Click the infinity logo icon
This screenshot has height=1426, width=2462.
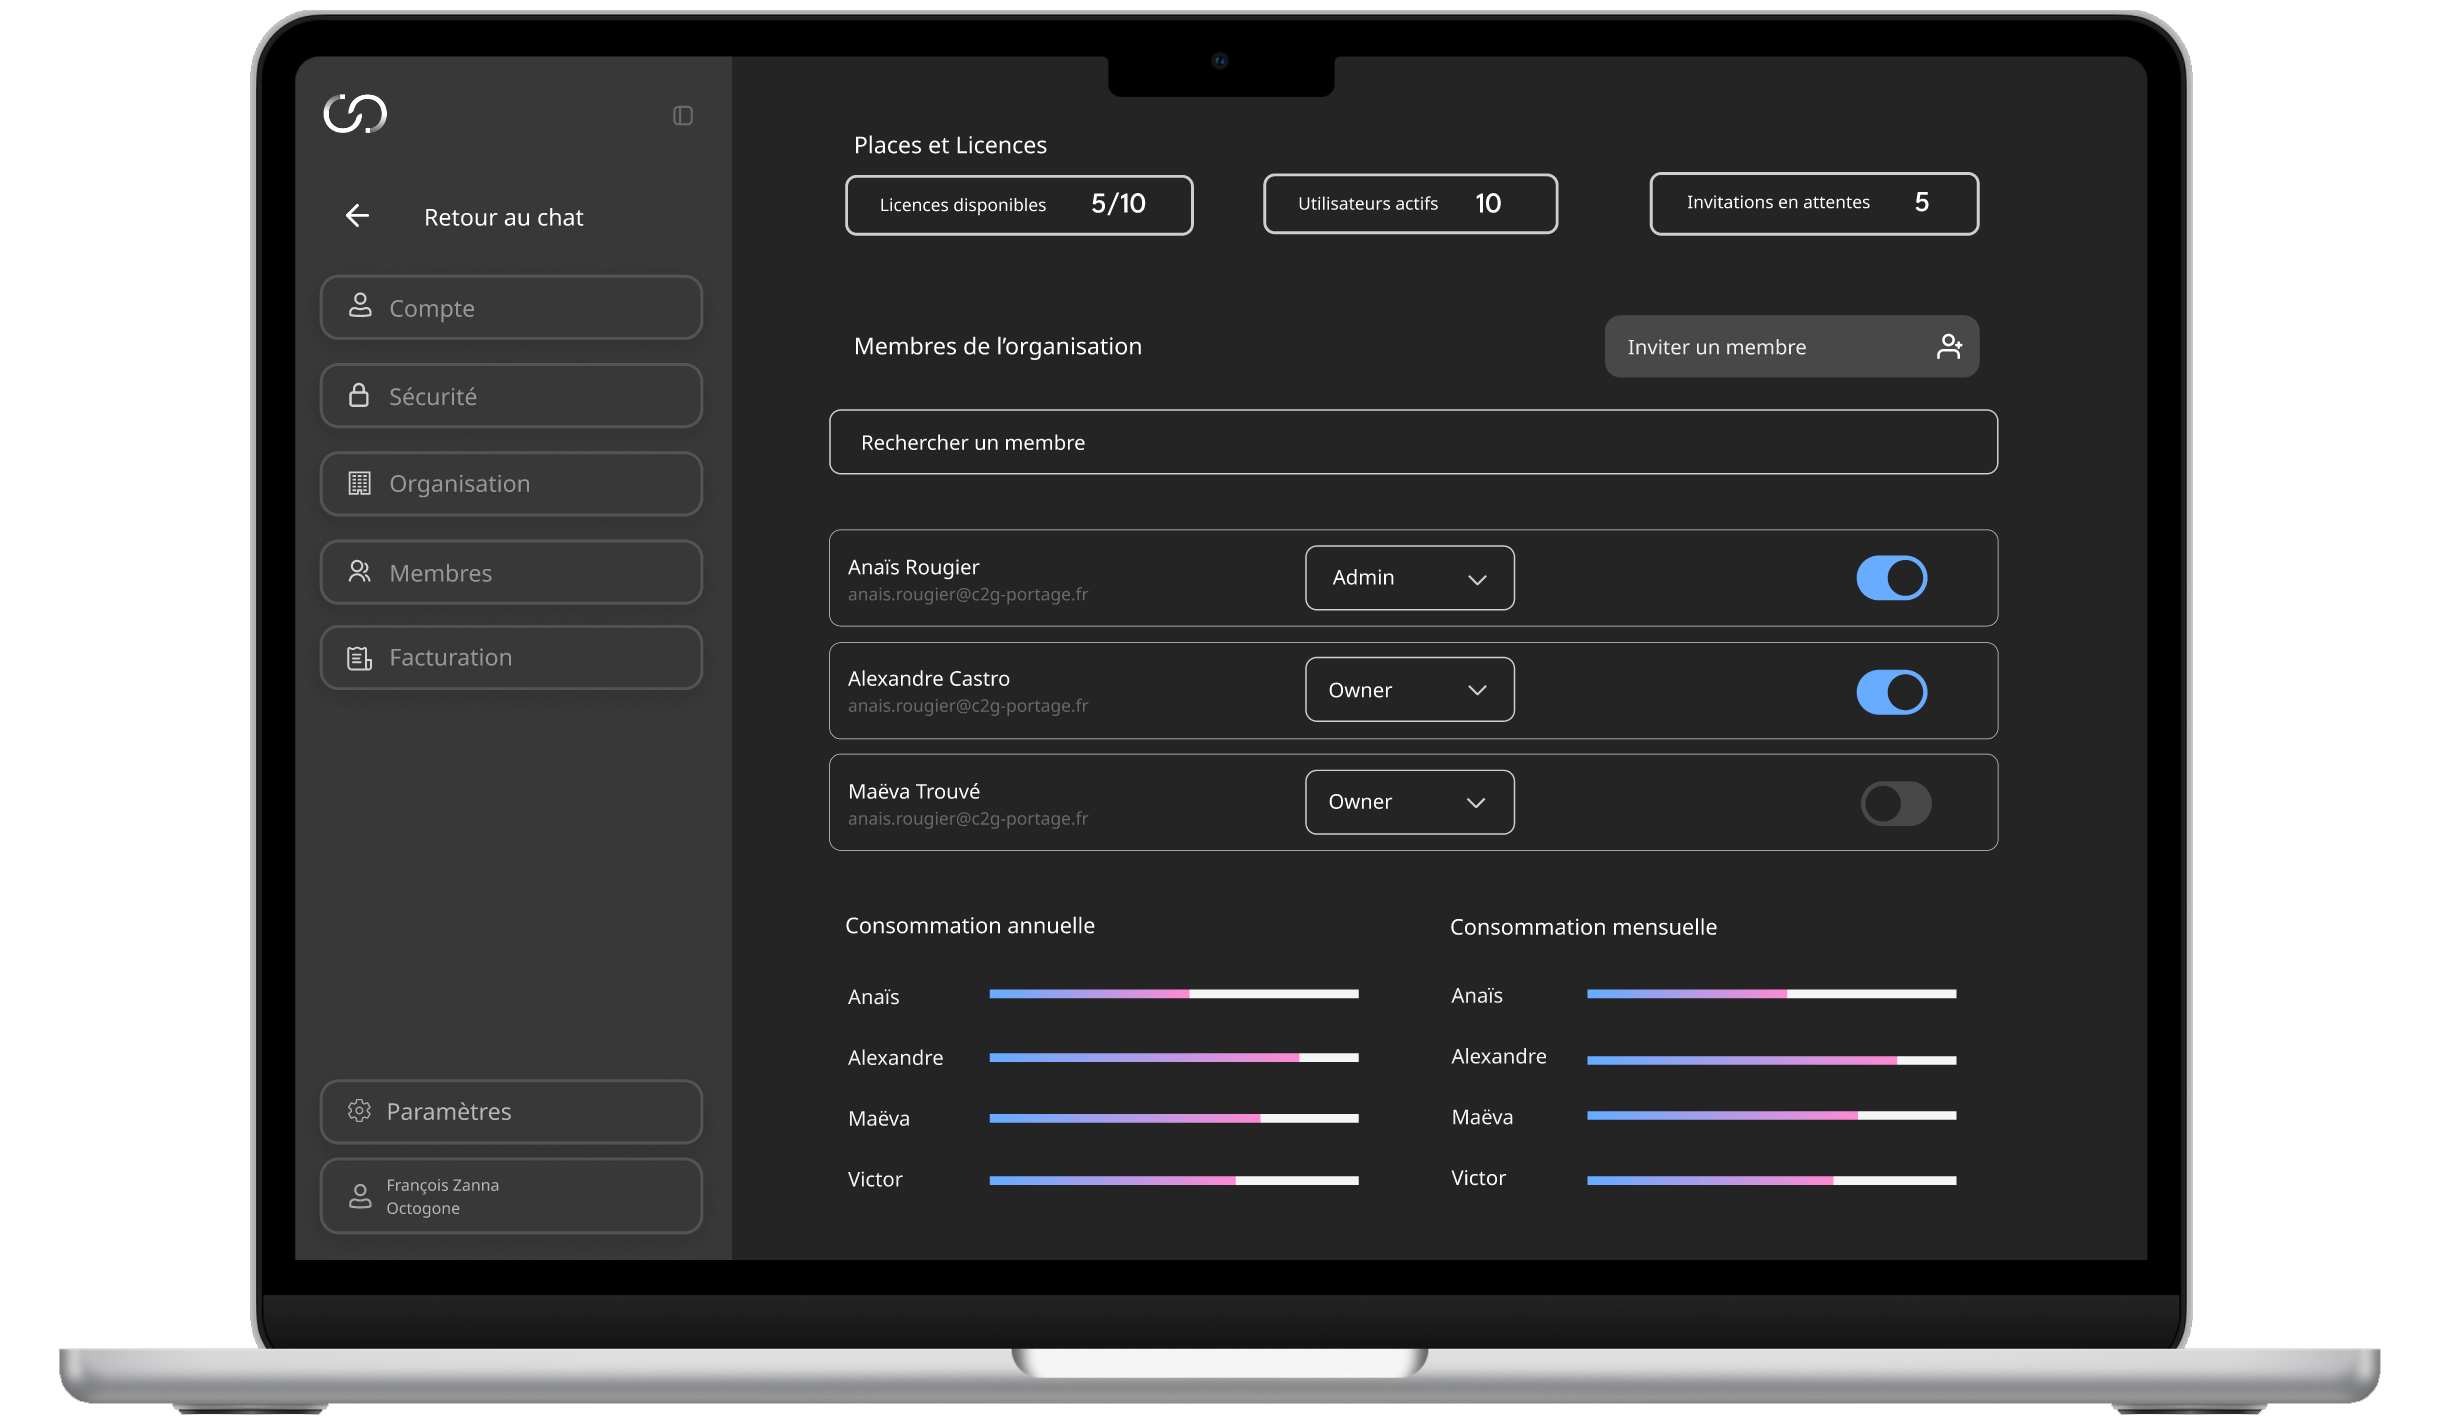(355, 113)
